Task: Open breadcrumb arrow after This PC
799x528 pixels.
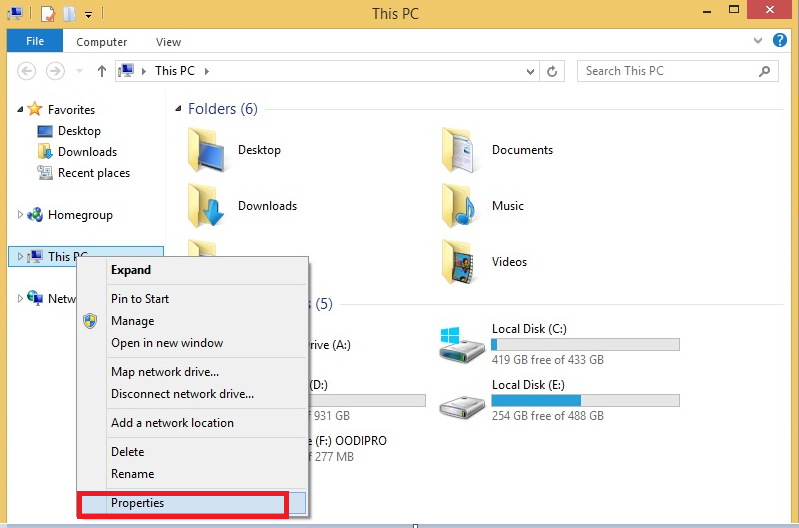Action: (x=207, y=71)
